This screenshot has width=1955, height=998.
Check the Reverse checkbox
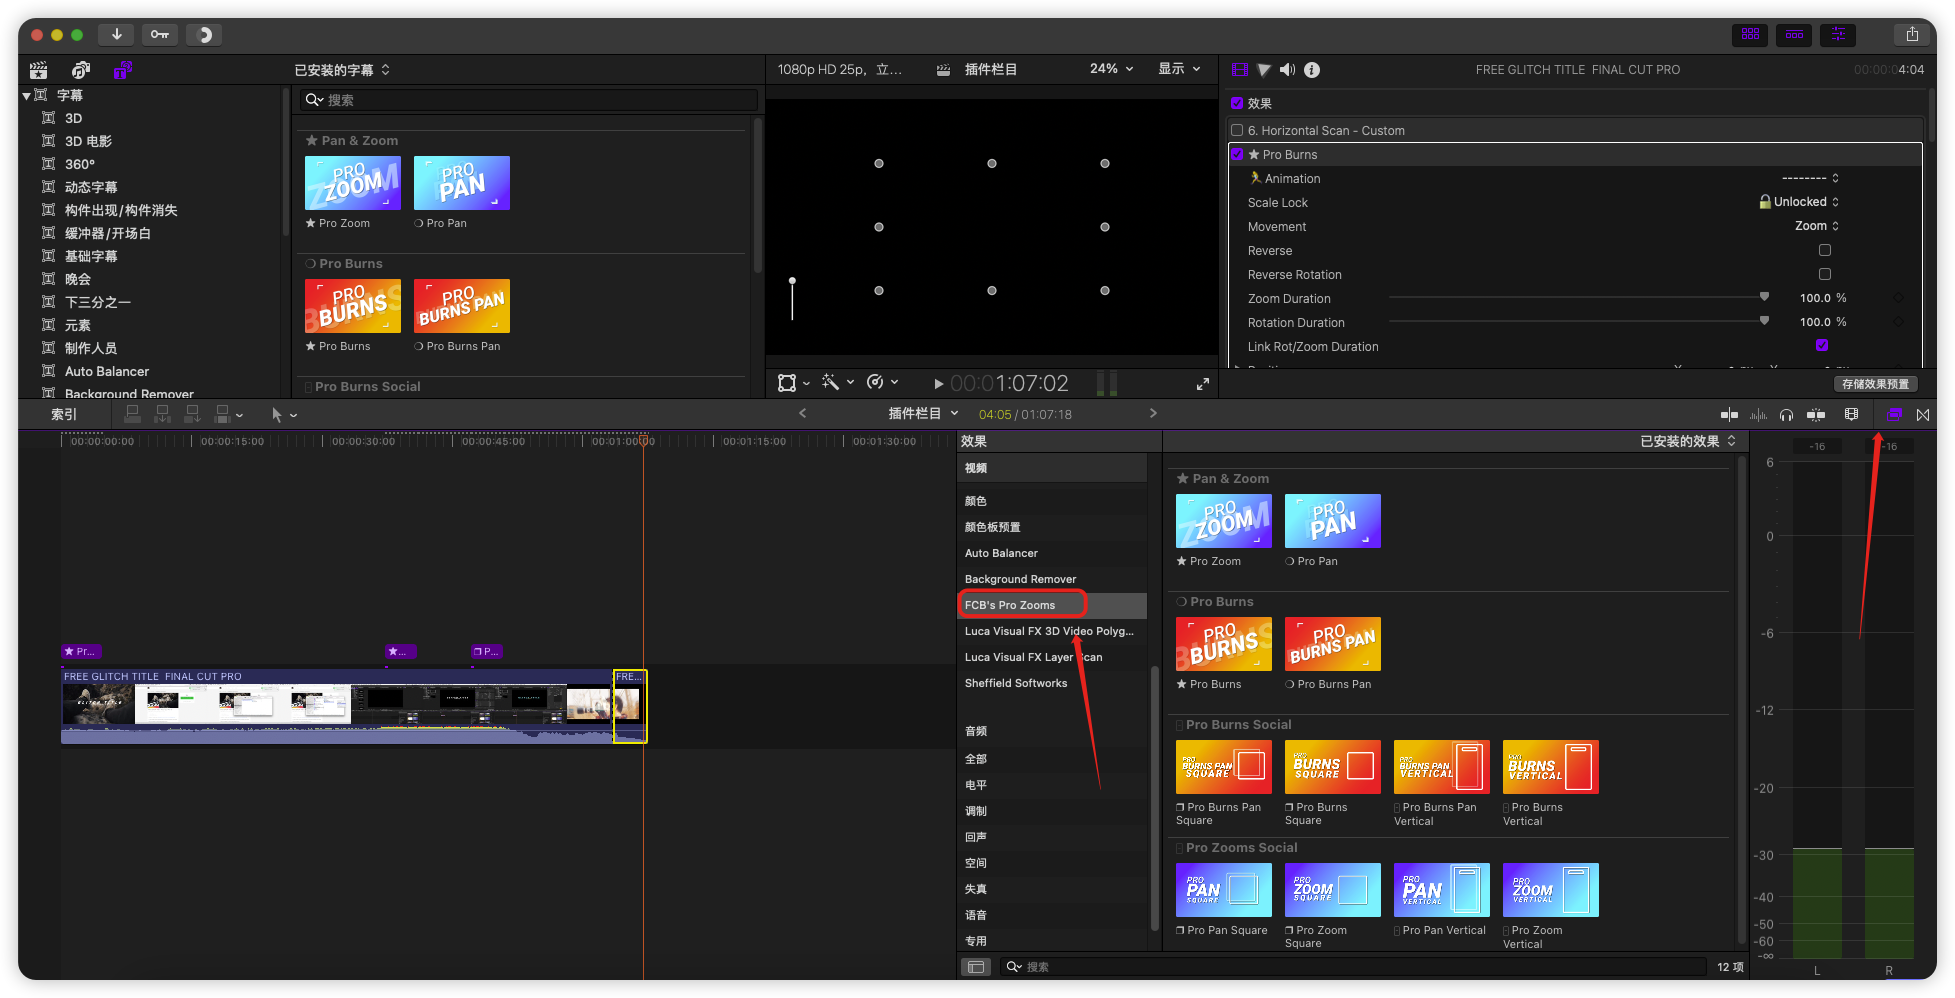point(1825,251)
